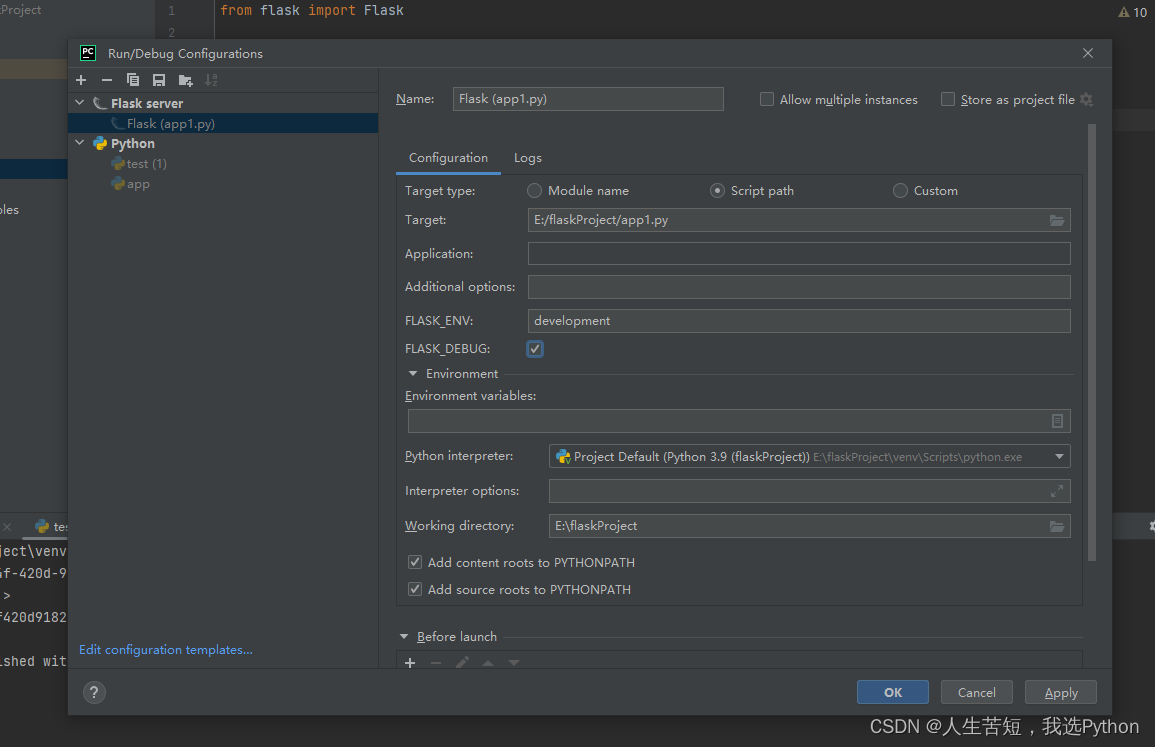
Task: Open Edit configuration templates link
Action: [x=166, y=650]
